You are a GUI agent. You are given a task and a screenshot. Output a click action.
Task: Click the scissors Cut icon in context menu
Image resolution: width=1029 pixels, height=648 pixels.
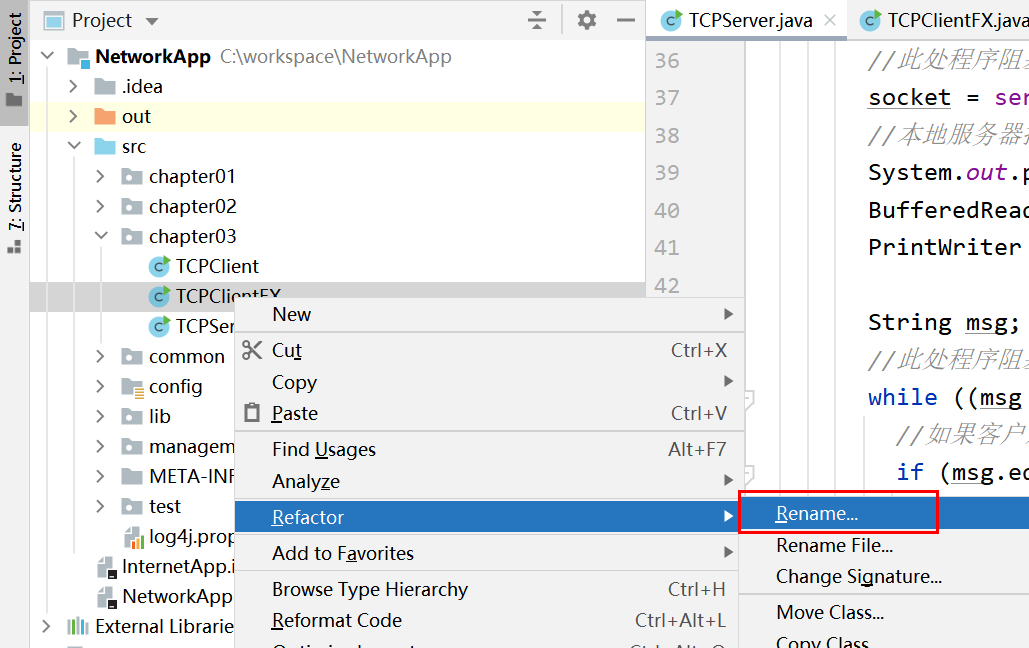coord(251,350)
